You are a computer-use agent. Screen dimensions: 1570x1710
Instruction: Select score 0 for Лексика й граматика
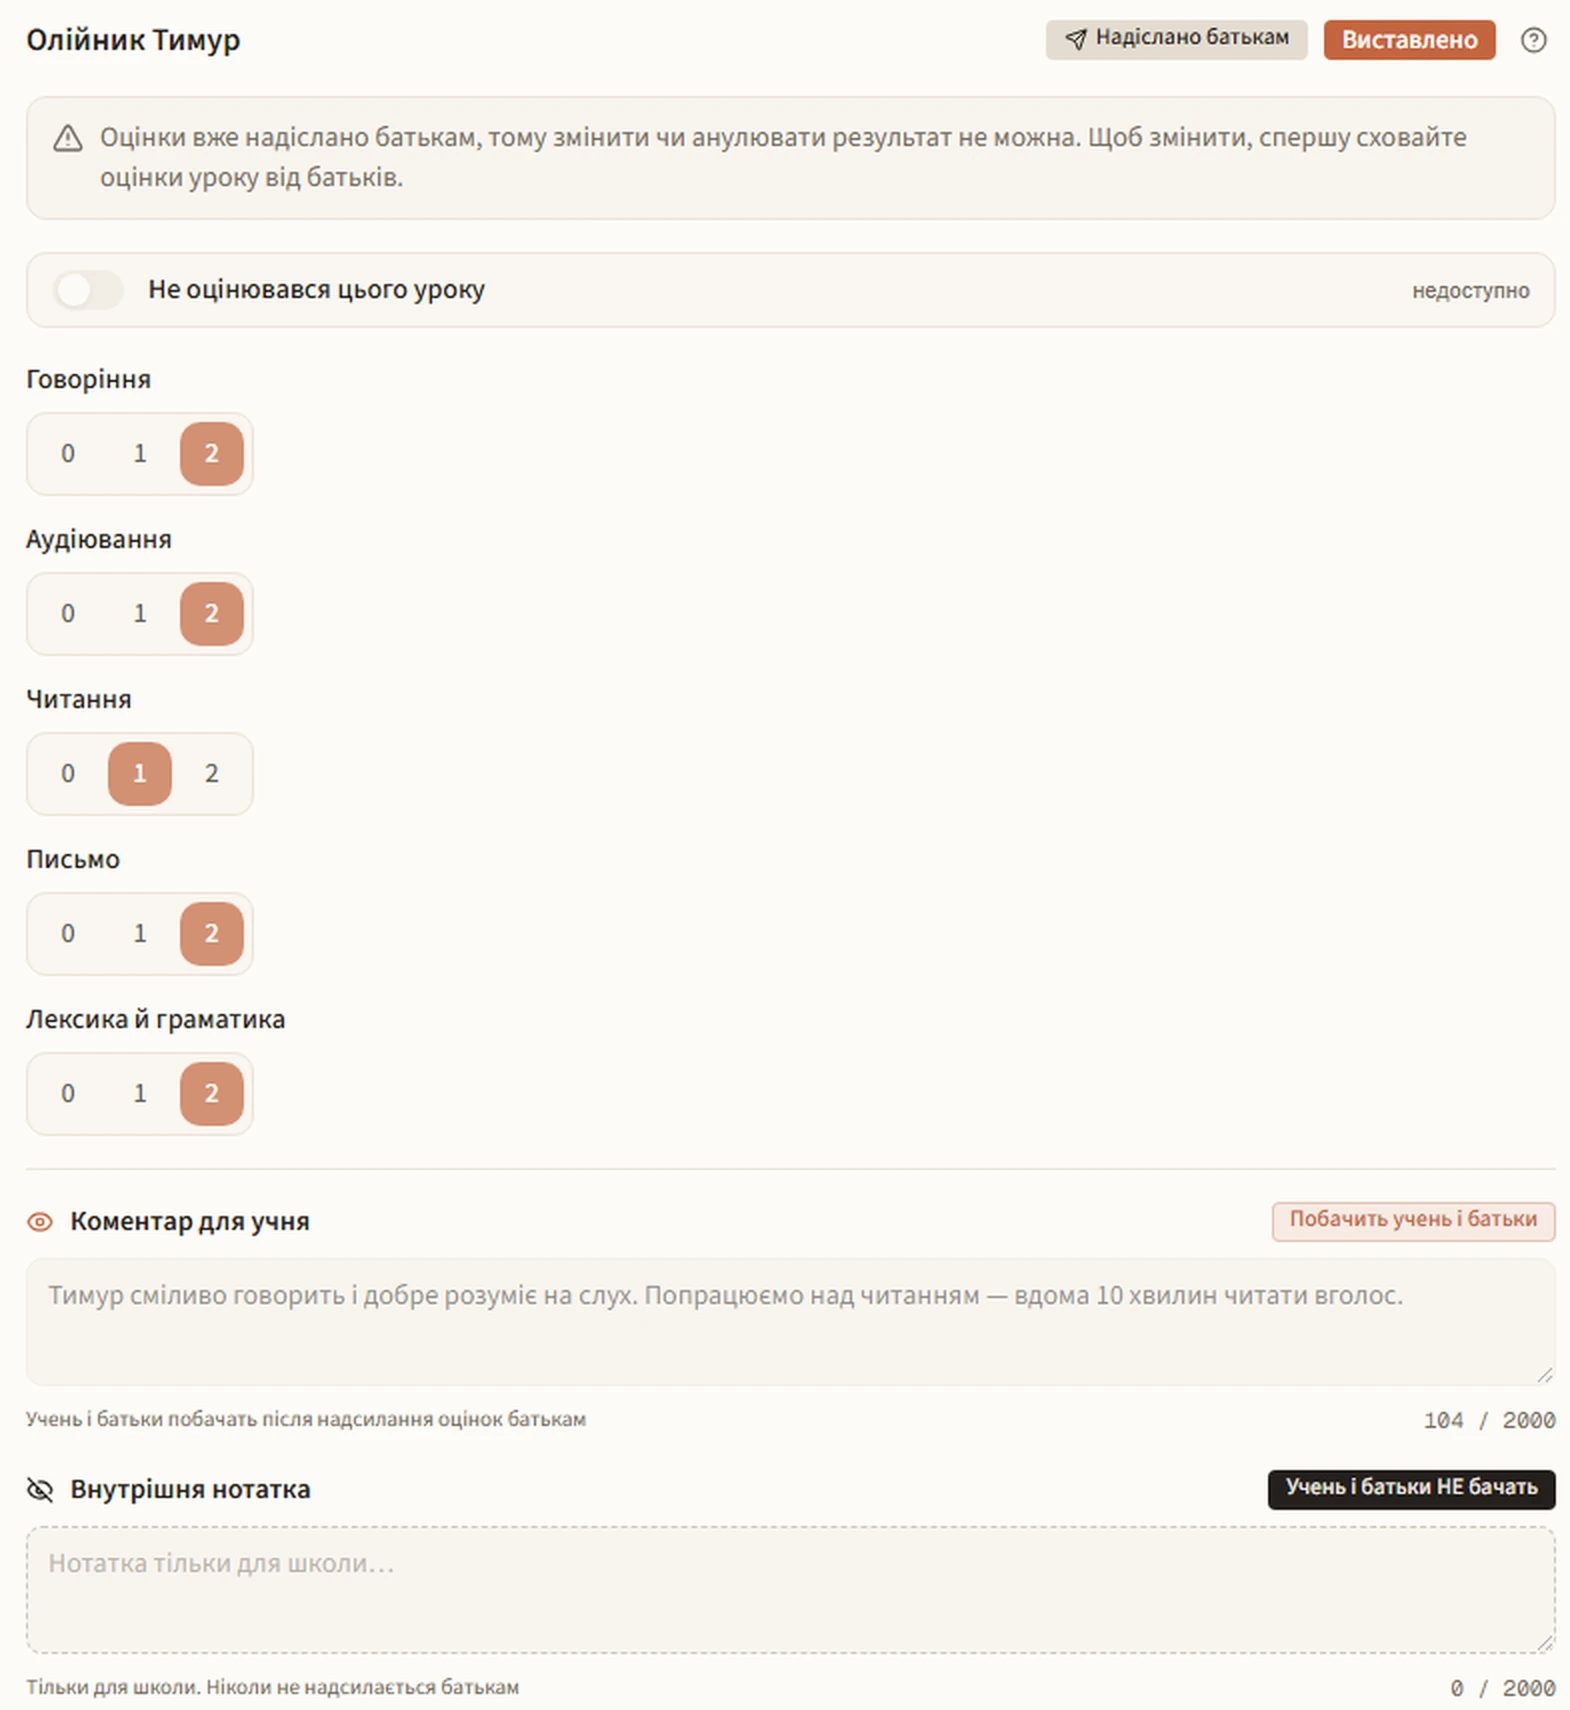[68, 1093]
